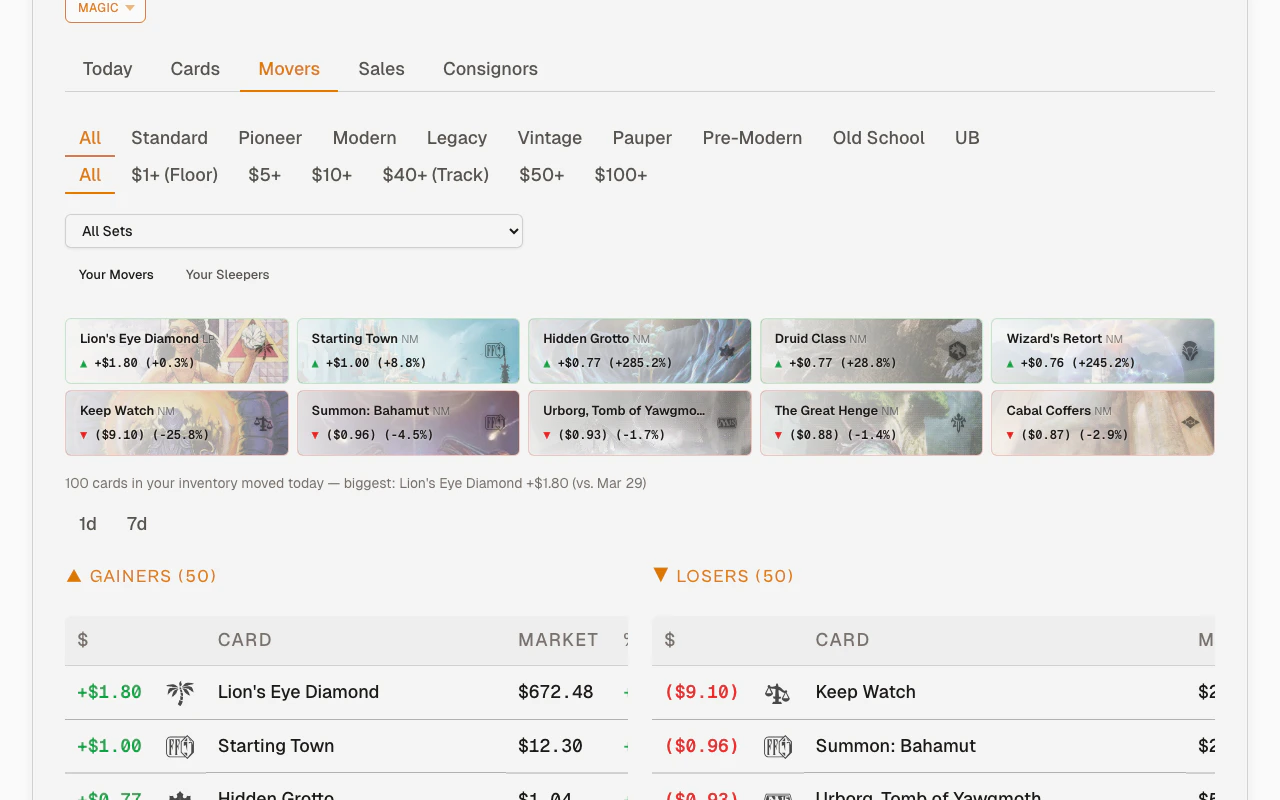Switch to the 1d time range
Screen dimensions: 1280x800
[x=88, y=524]
